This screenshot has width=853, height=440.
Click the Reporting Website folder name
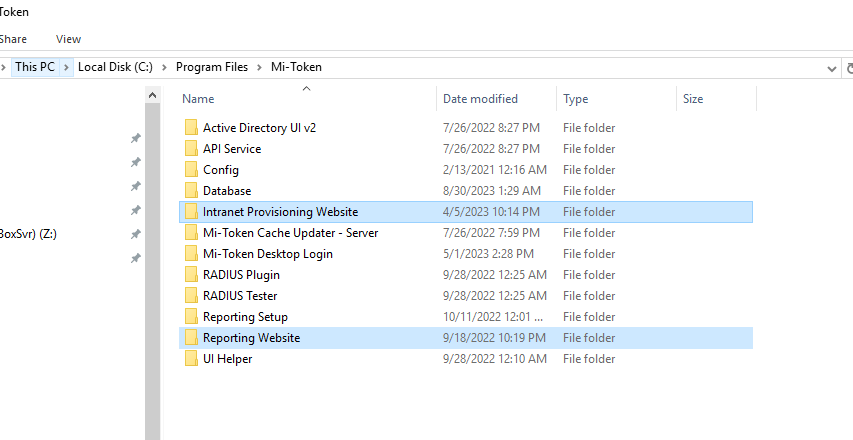[251, 338]
